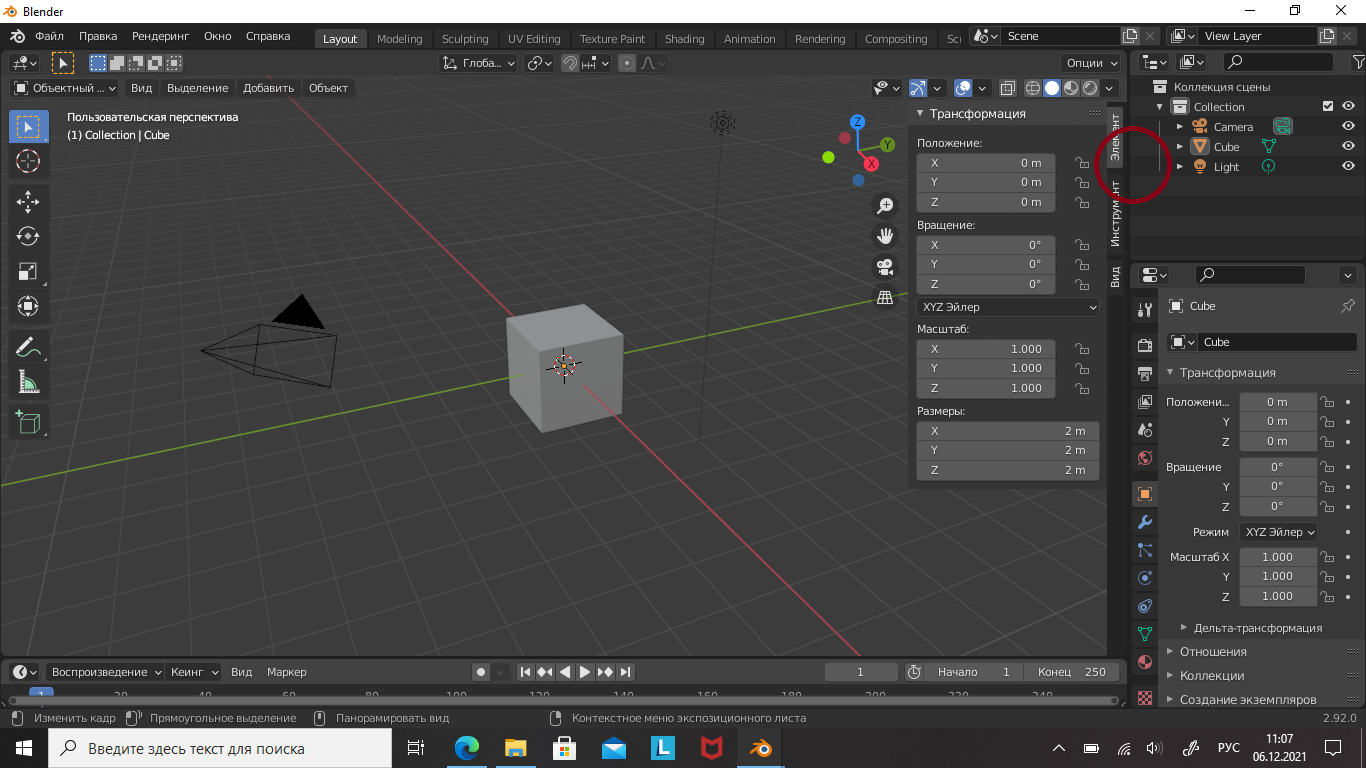Image resolution: width=1366 pixels, height=768 pixels.
Task: Click the Добавить menu button
Action: [x=268, y=88]
